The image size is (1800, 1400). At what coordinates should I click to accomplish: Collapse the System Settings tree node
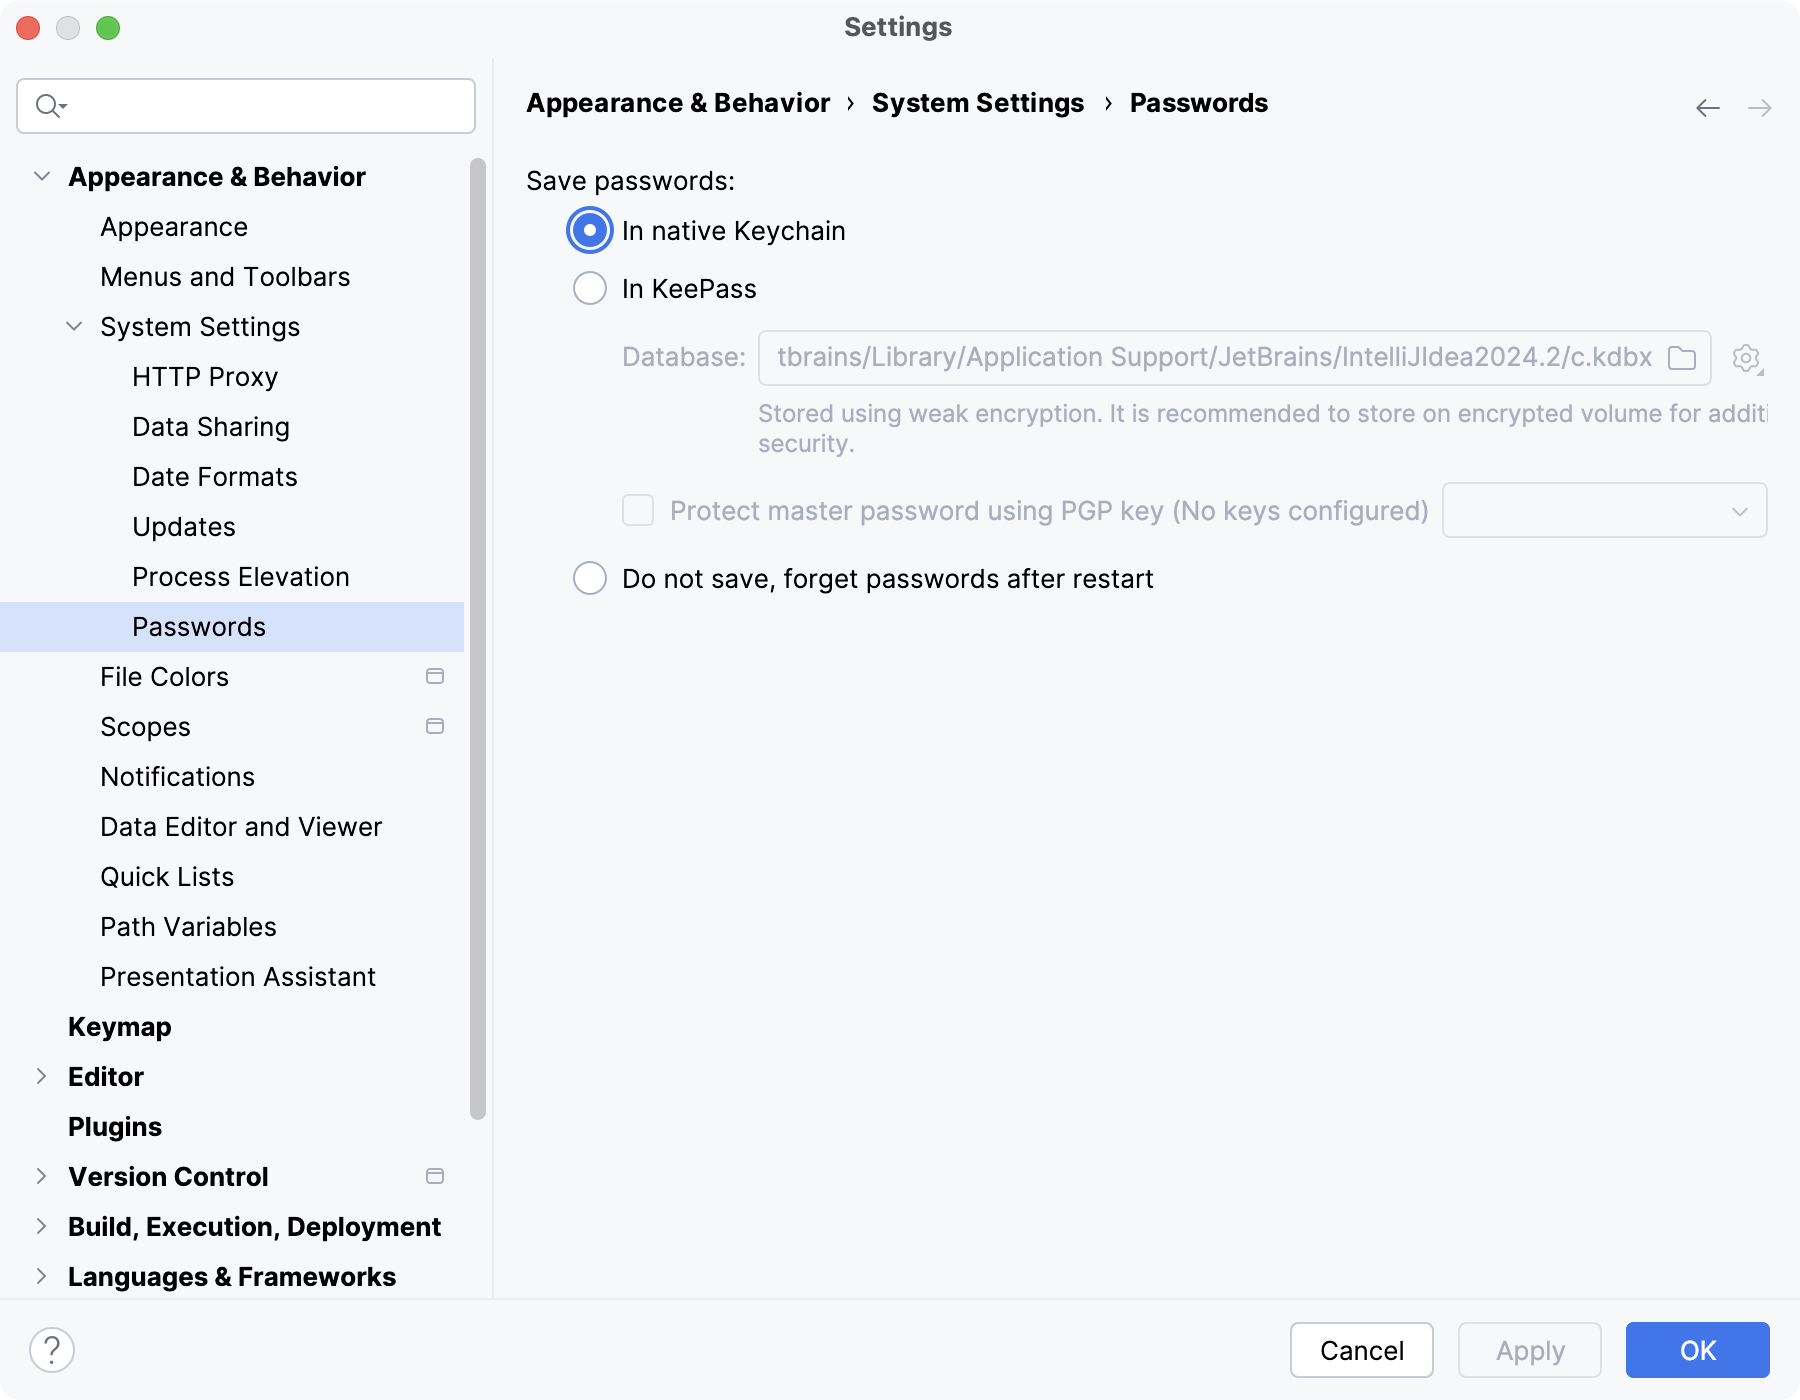click(x=74, y=327)
